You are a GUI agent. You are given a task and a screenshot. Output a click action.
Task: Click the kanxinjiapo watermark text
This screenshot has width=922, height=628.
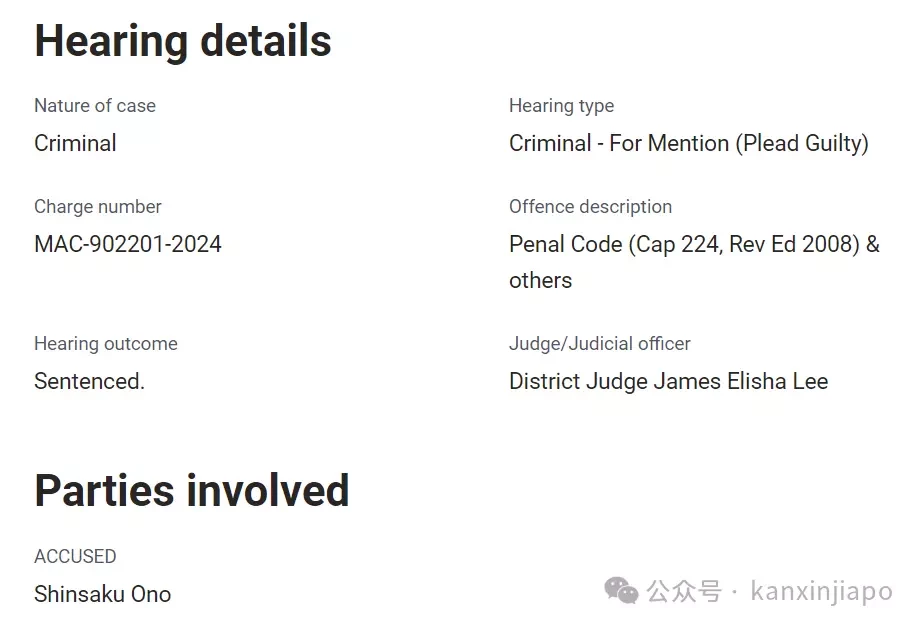(x=821, y=591)
